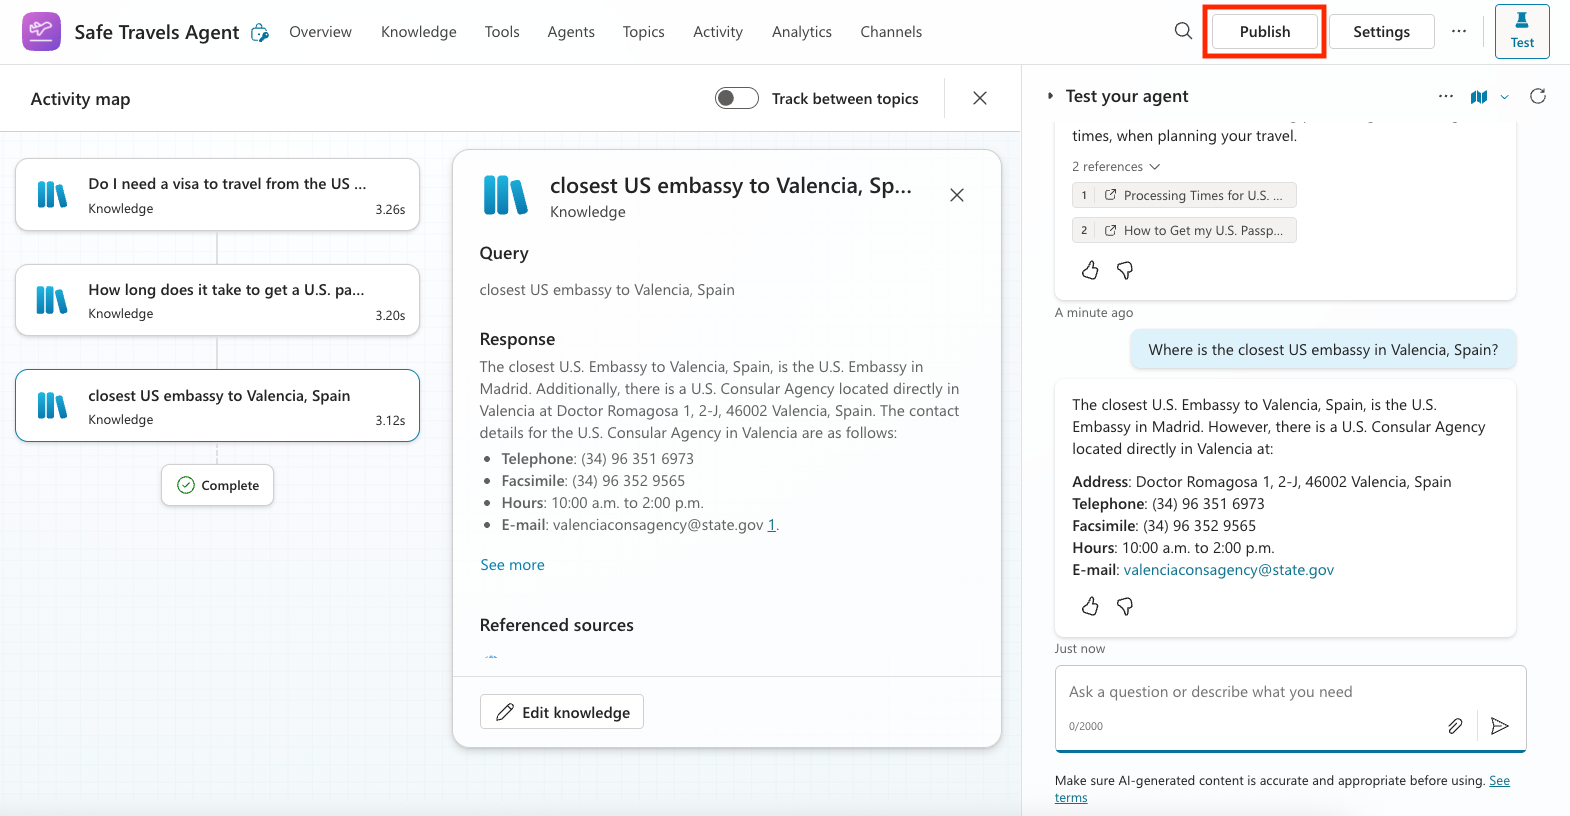Send the message with arrow icon
The width and height of the screenshot is (1570, 816).
1499,726
